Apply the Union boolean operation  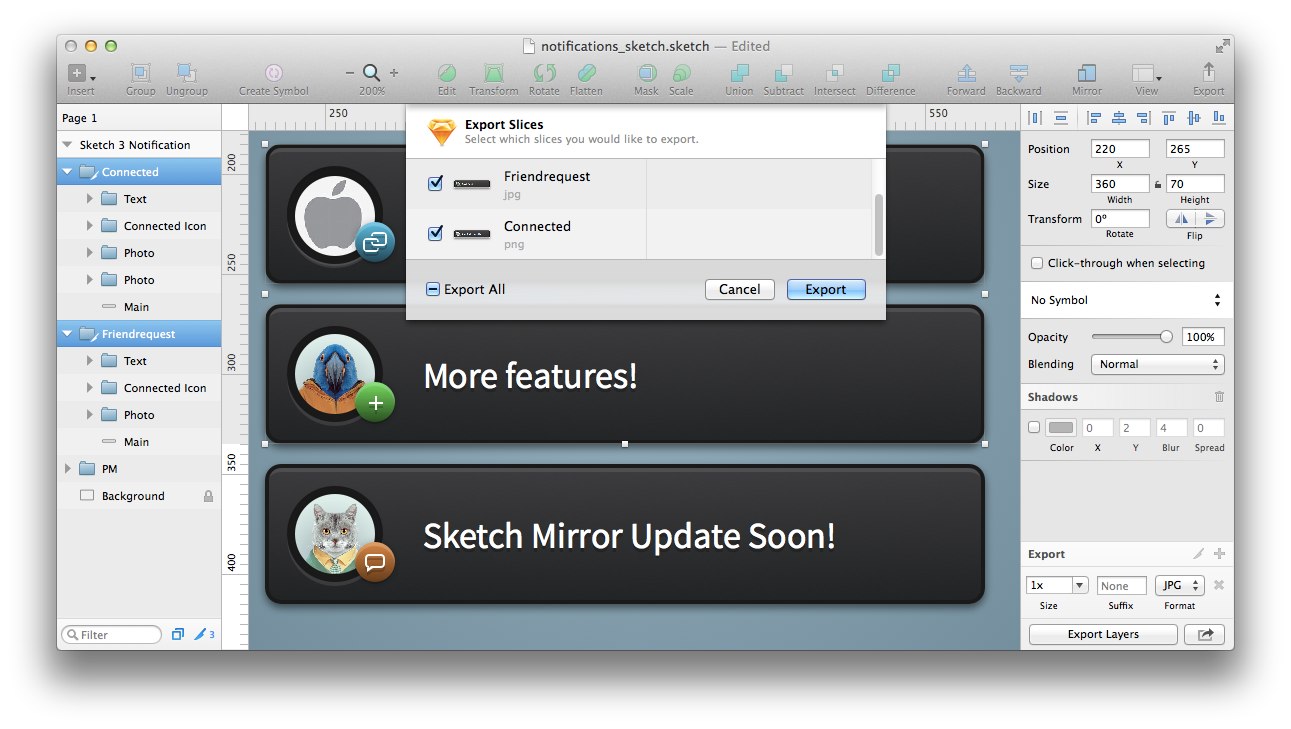pos(739,73)
